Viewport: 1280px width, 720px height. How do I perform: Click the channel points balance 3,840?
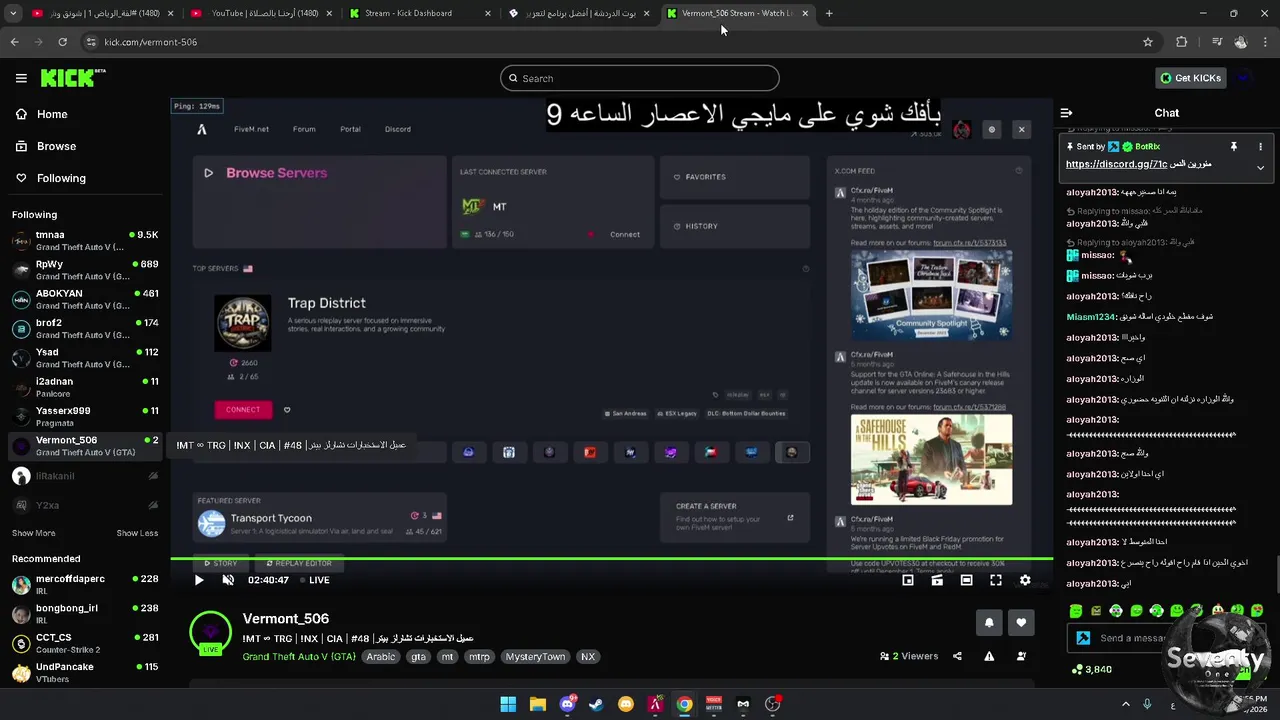click(x=1091, y=669)
